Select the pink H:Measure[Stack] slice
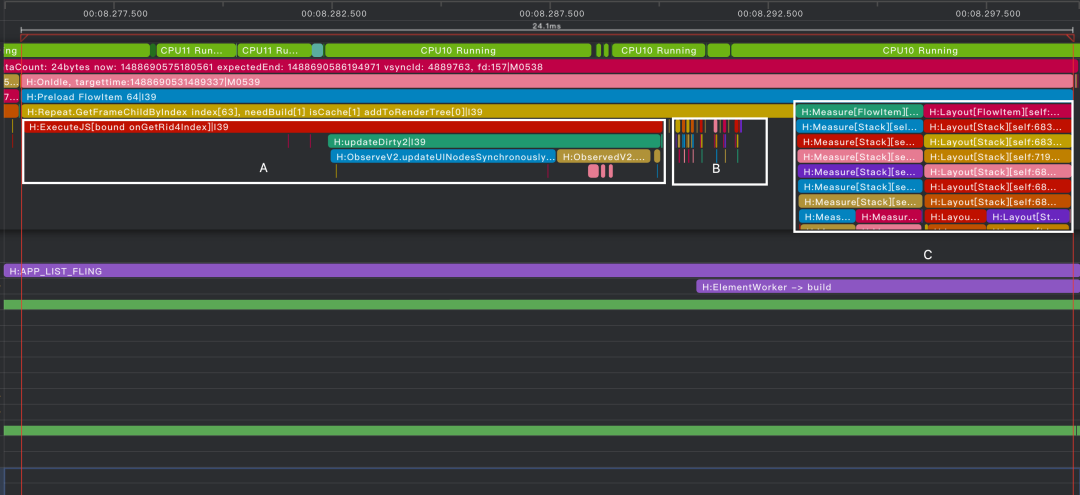 (860, 157)
